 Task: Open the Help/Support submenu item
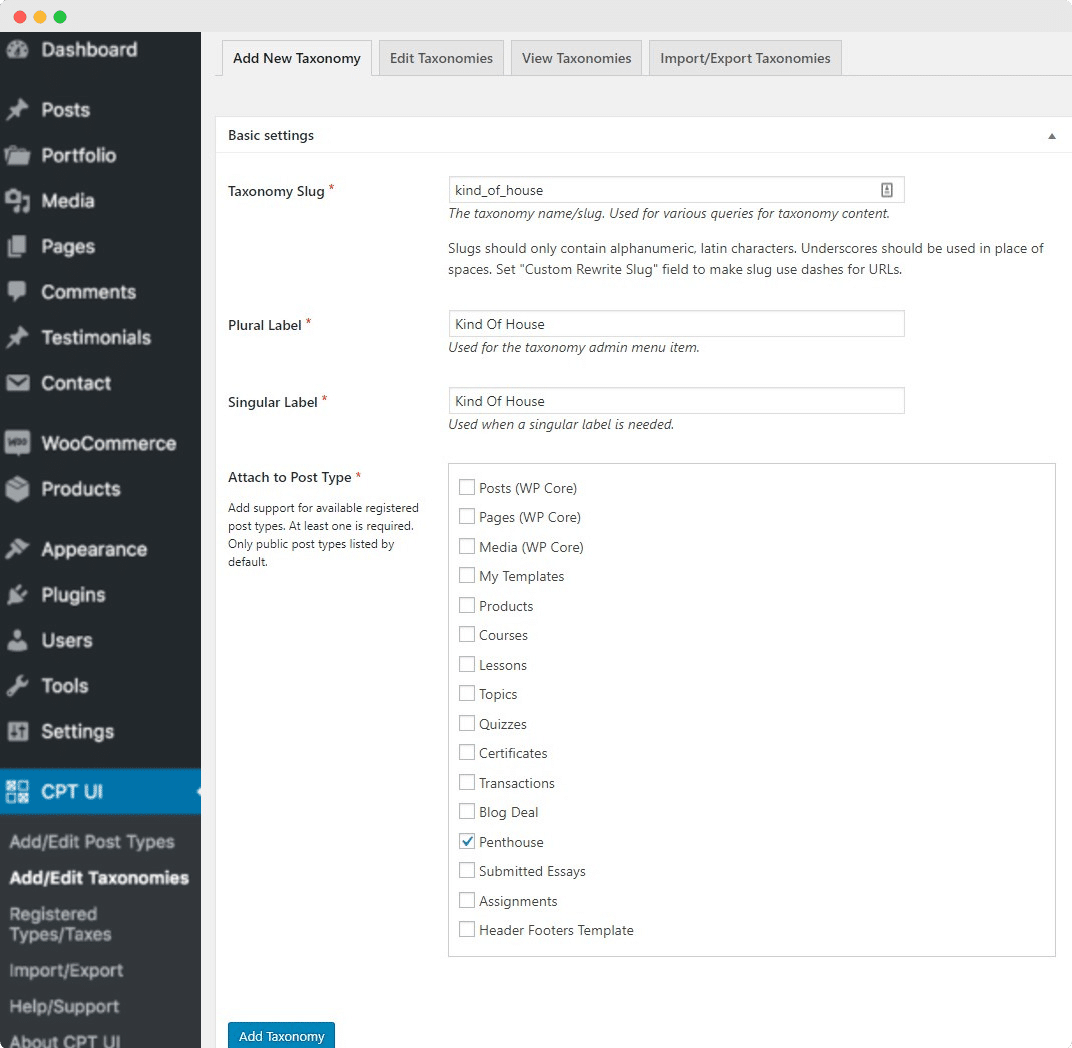pos(64,1006)
